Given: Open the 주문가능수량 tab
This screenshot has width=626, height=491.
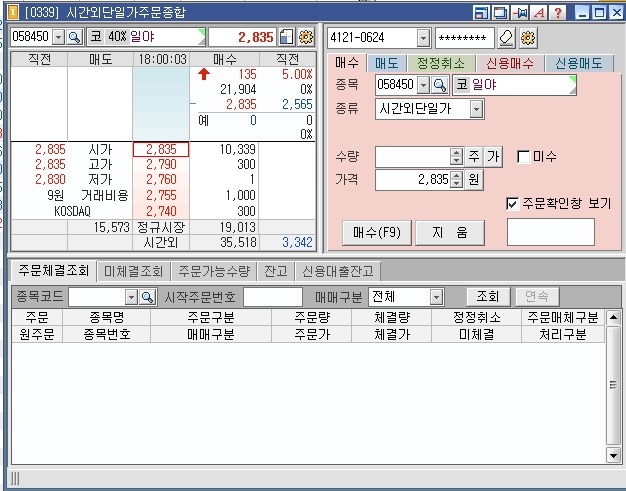Looking at the screenshot, I should pyautogui.click(x=214, y=272).
